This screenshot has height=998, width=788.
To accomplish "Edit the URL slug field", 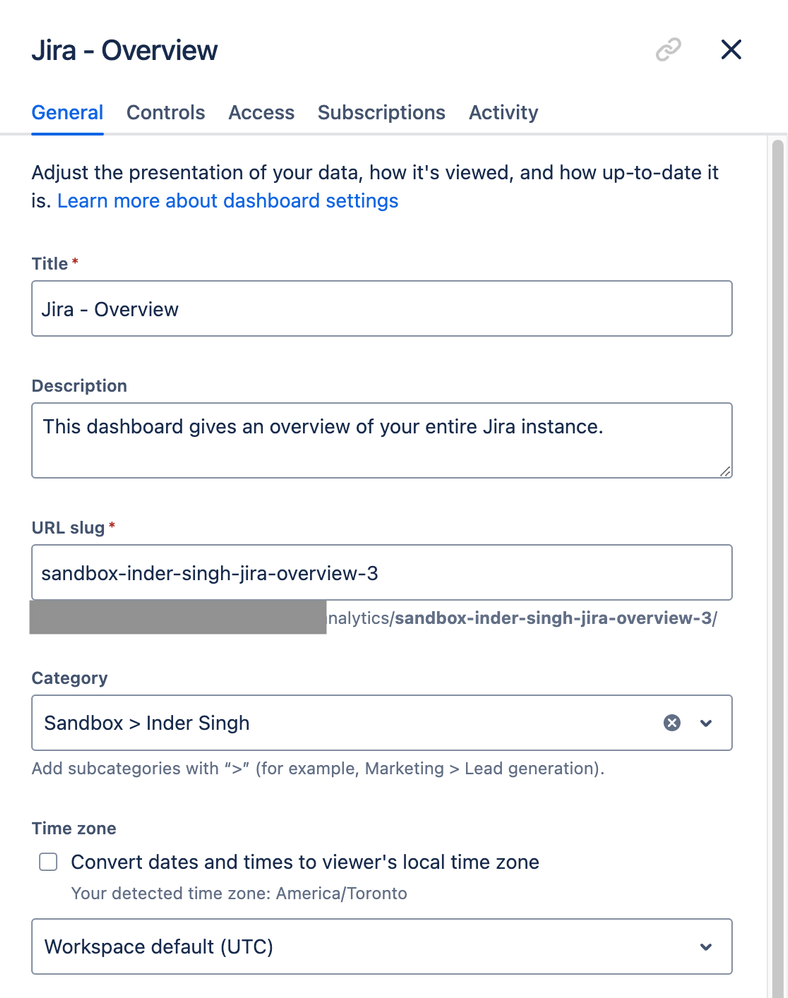I will [x=381, y=572].
